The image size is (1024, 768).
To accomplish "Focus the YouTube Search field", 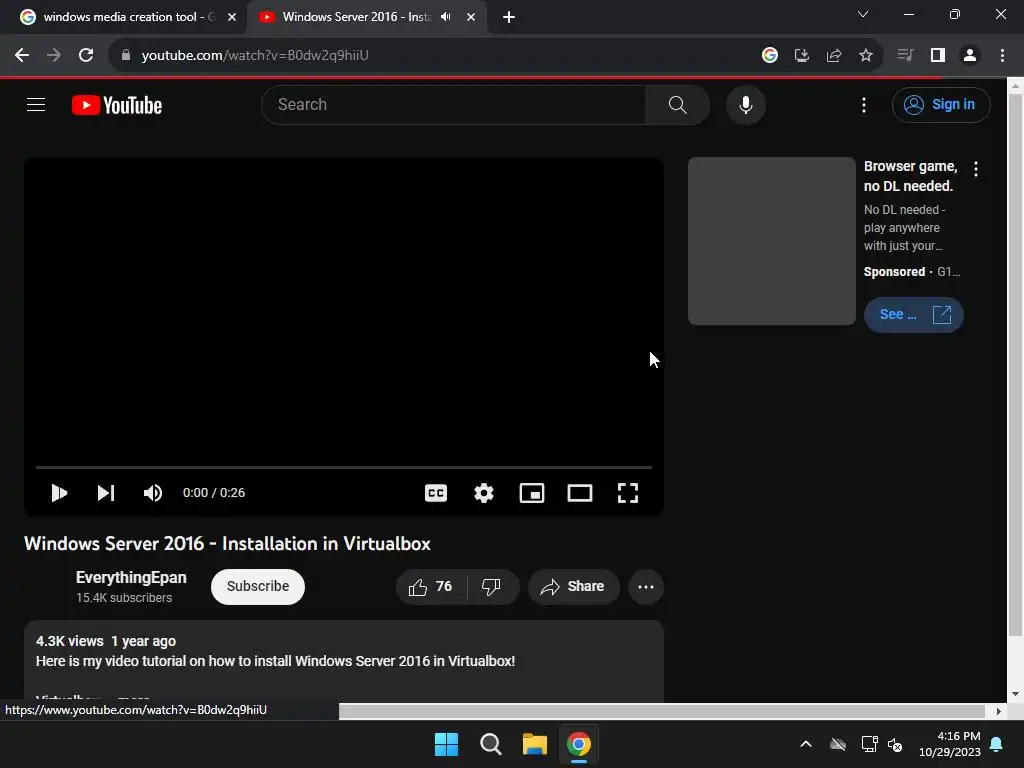I will tap(454, 104).
